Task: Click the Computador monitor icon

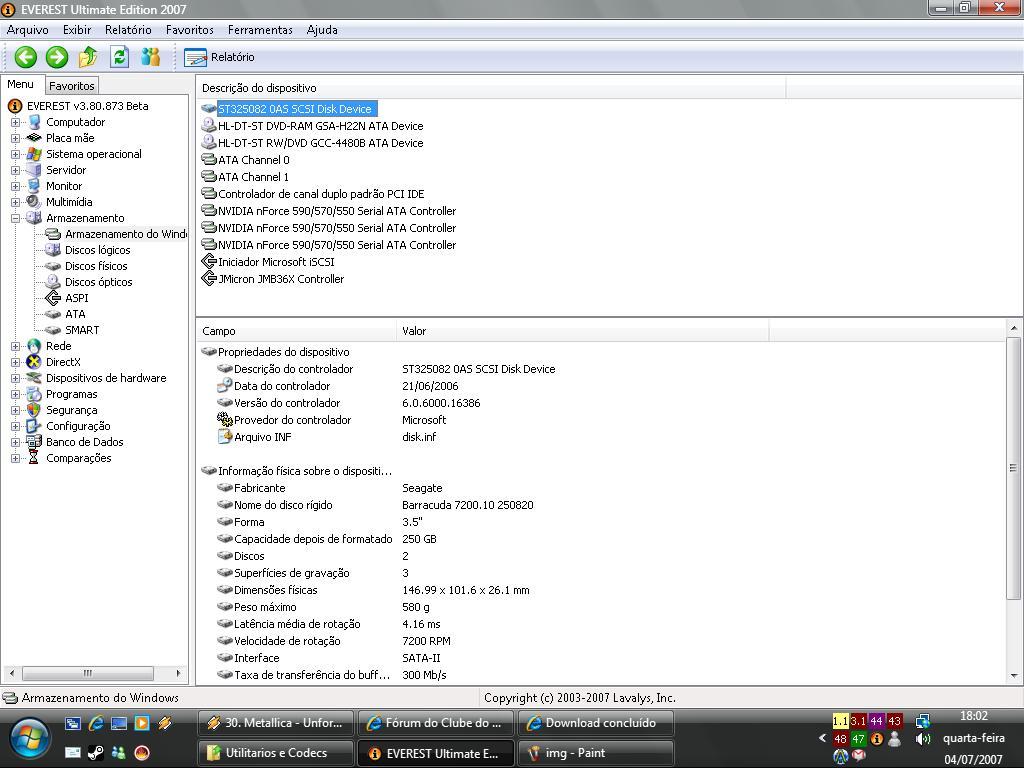Action: 34,122
